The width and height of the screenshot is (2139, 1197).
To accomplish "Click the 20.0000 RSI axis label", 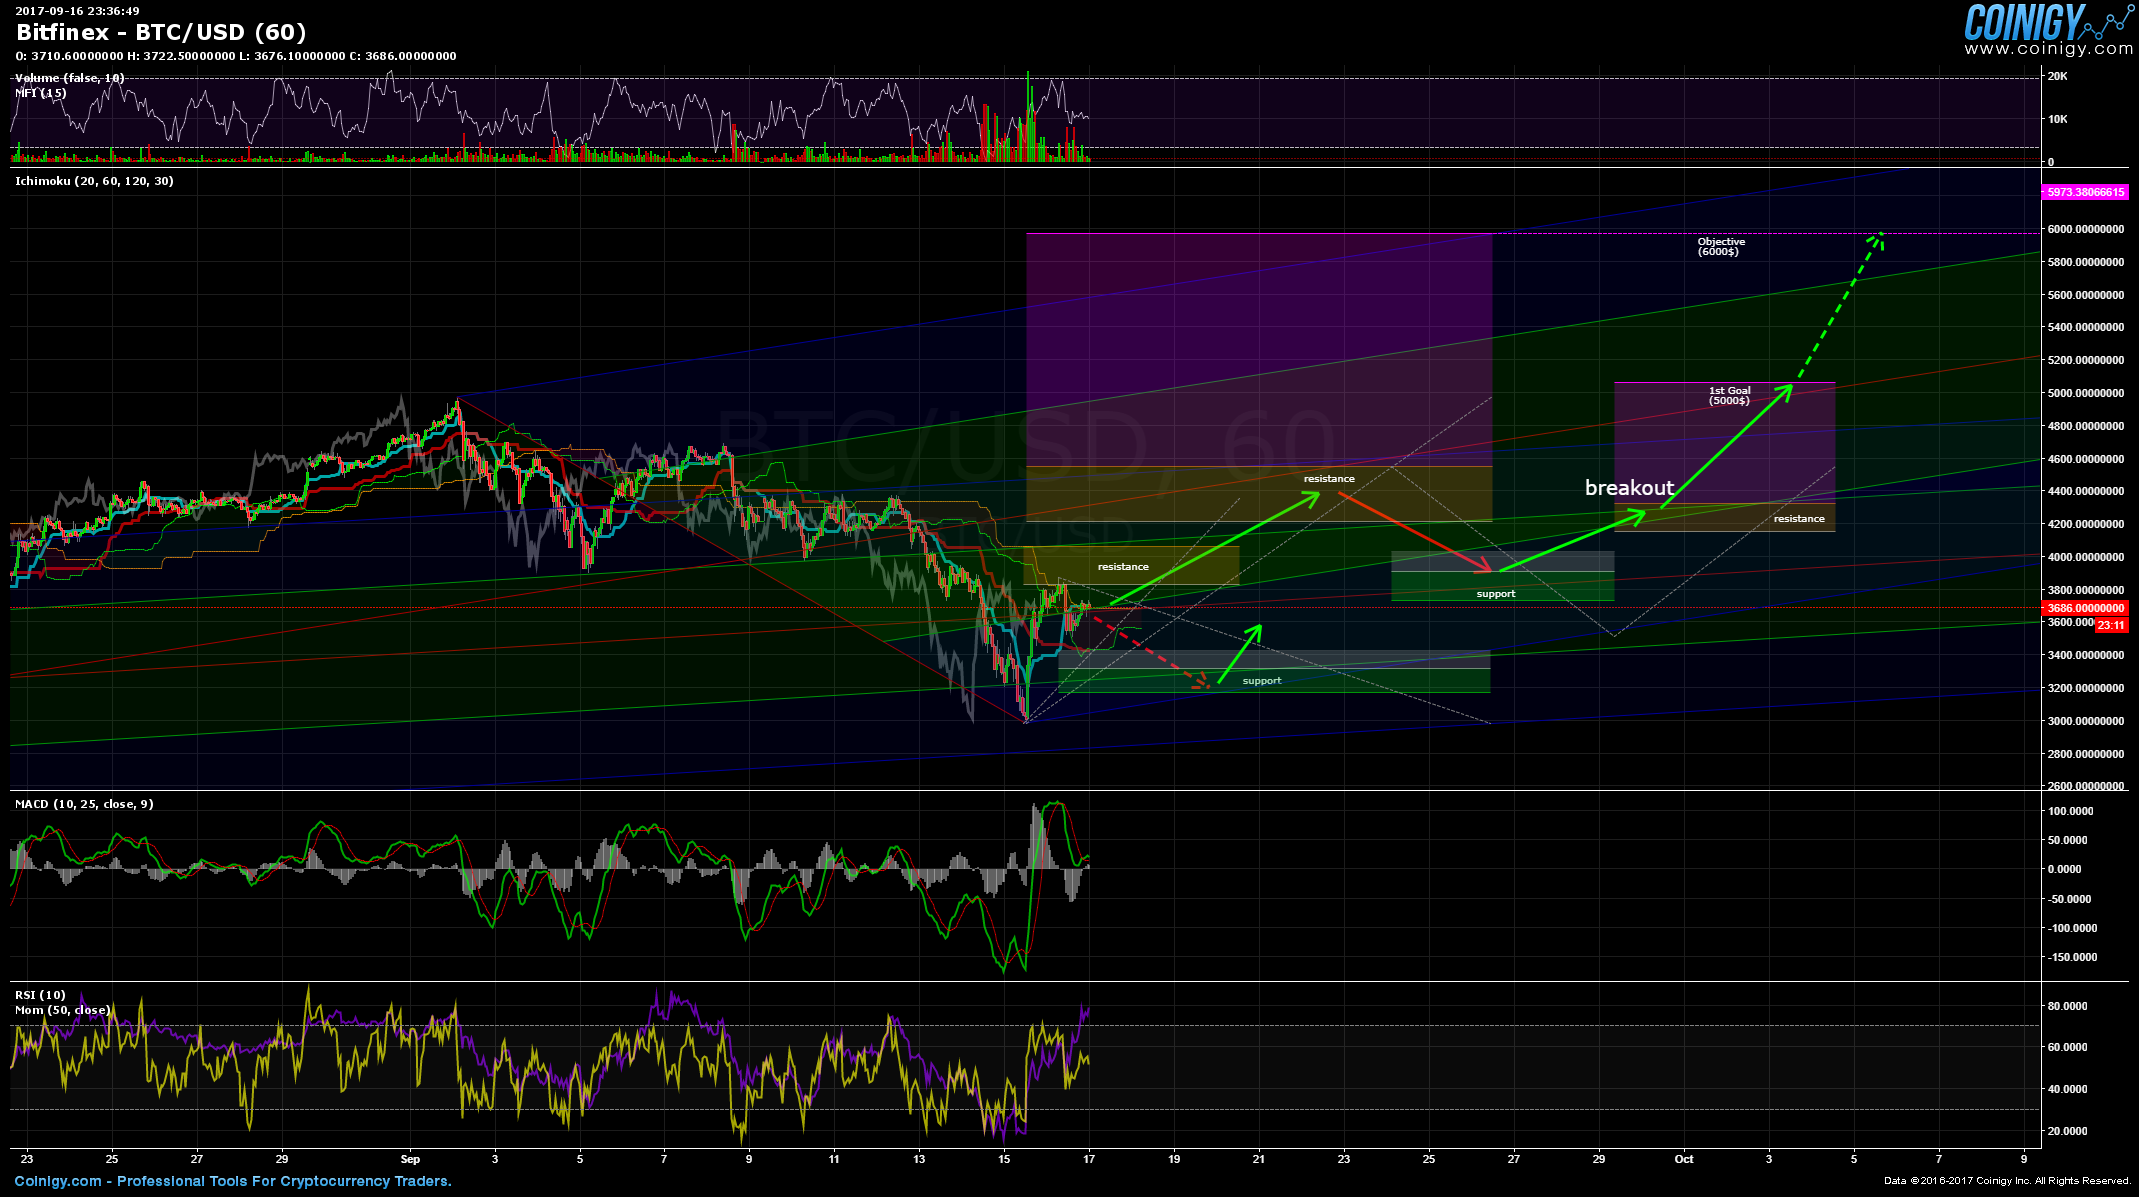I will point(2067,1131).
